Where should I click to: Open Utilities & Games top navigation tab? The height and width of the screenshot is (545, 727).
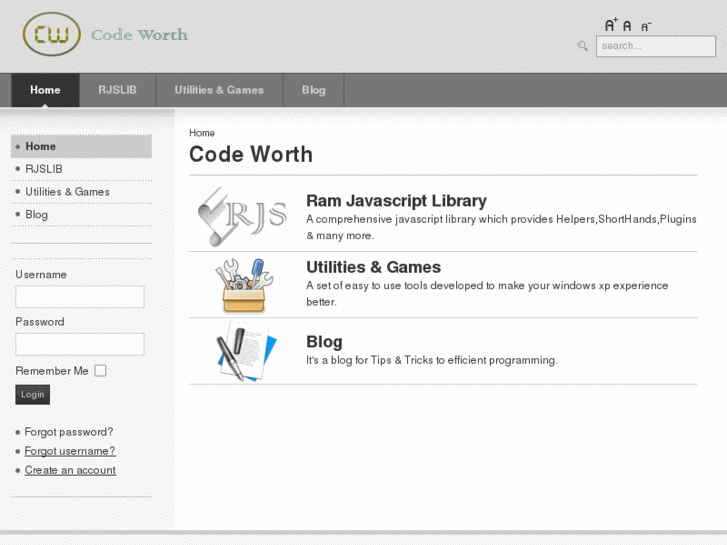pyautogui.click(x=219, y=90)
